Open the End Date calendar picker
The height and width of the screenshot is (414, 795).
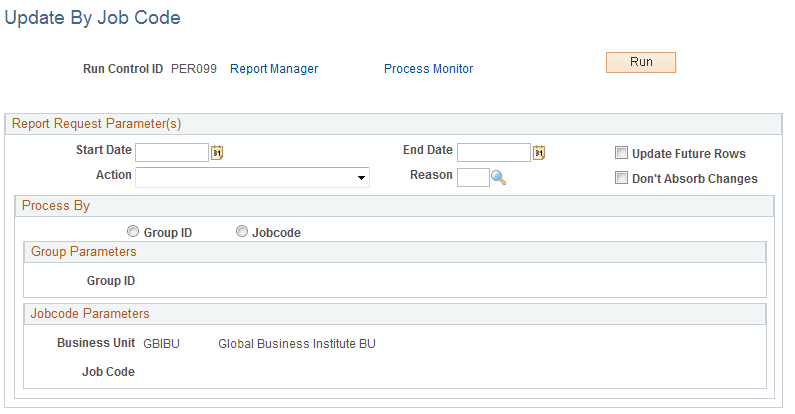[539, 152]
